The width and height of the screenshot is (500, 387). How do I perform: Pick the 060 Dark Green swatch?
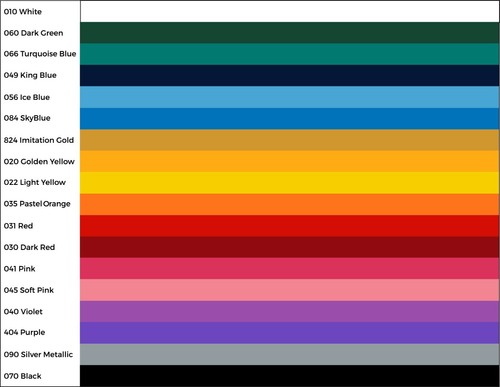point(289,33)
